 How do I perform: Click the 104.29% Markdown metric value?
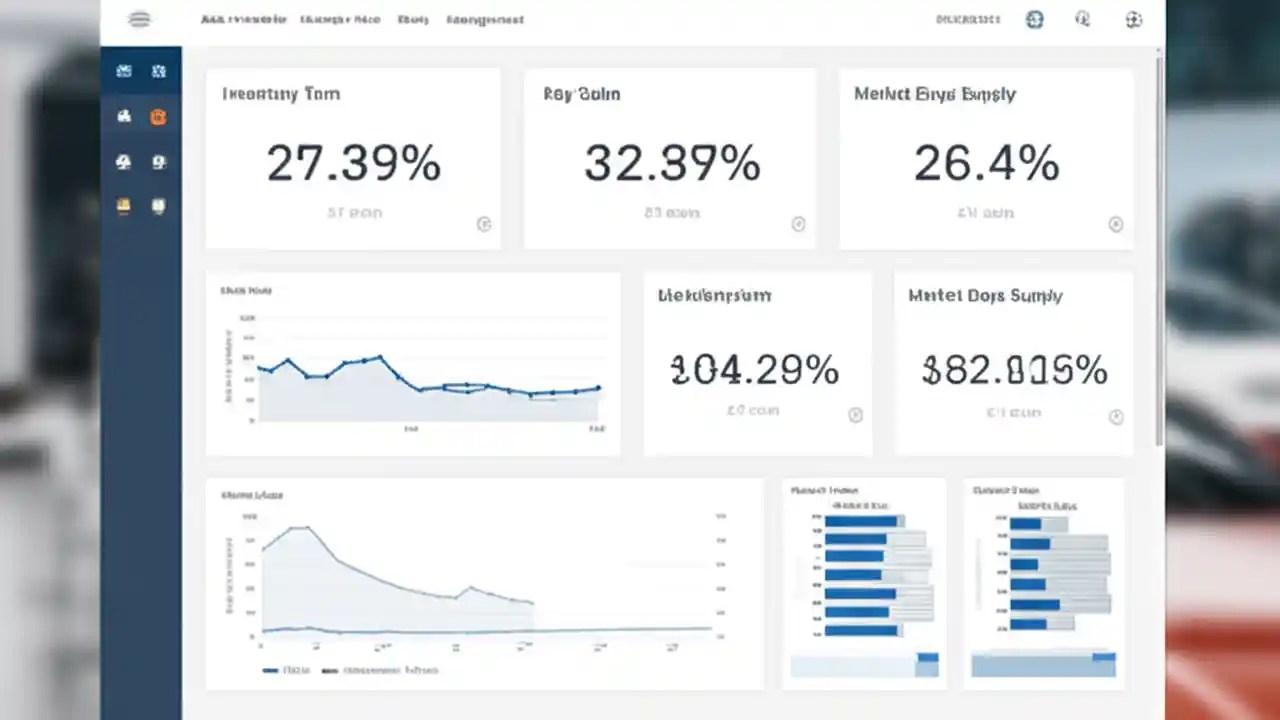[754, 370]
